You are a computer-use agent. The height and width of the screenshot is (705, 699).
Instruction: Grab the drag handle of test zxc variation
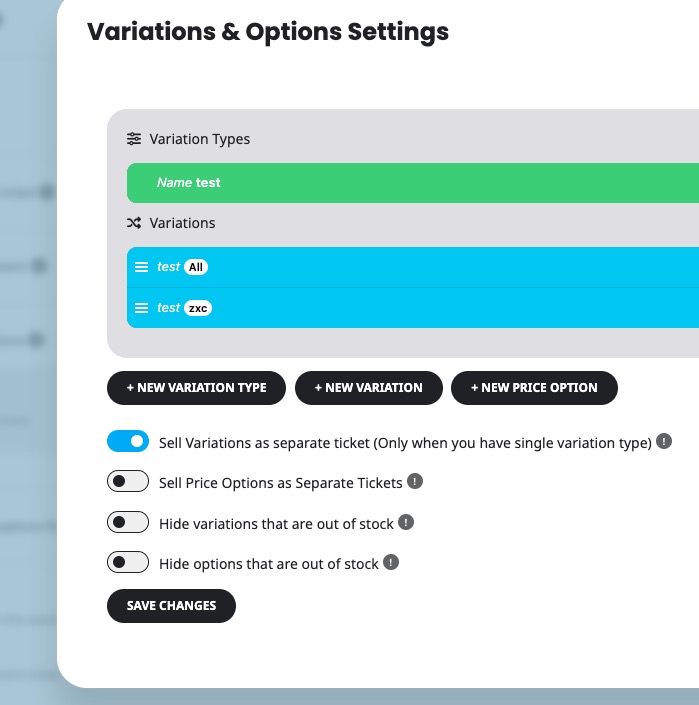[142, 308]
